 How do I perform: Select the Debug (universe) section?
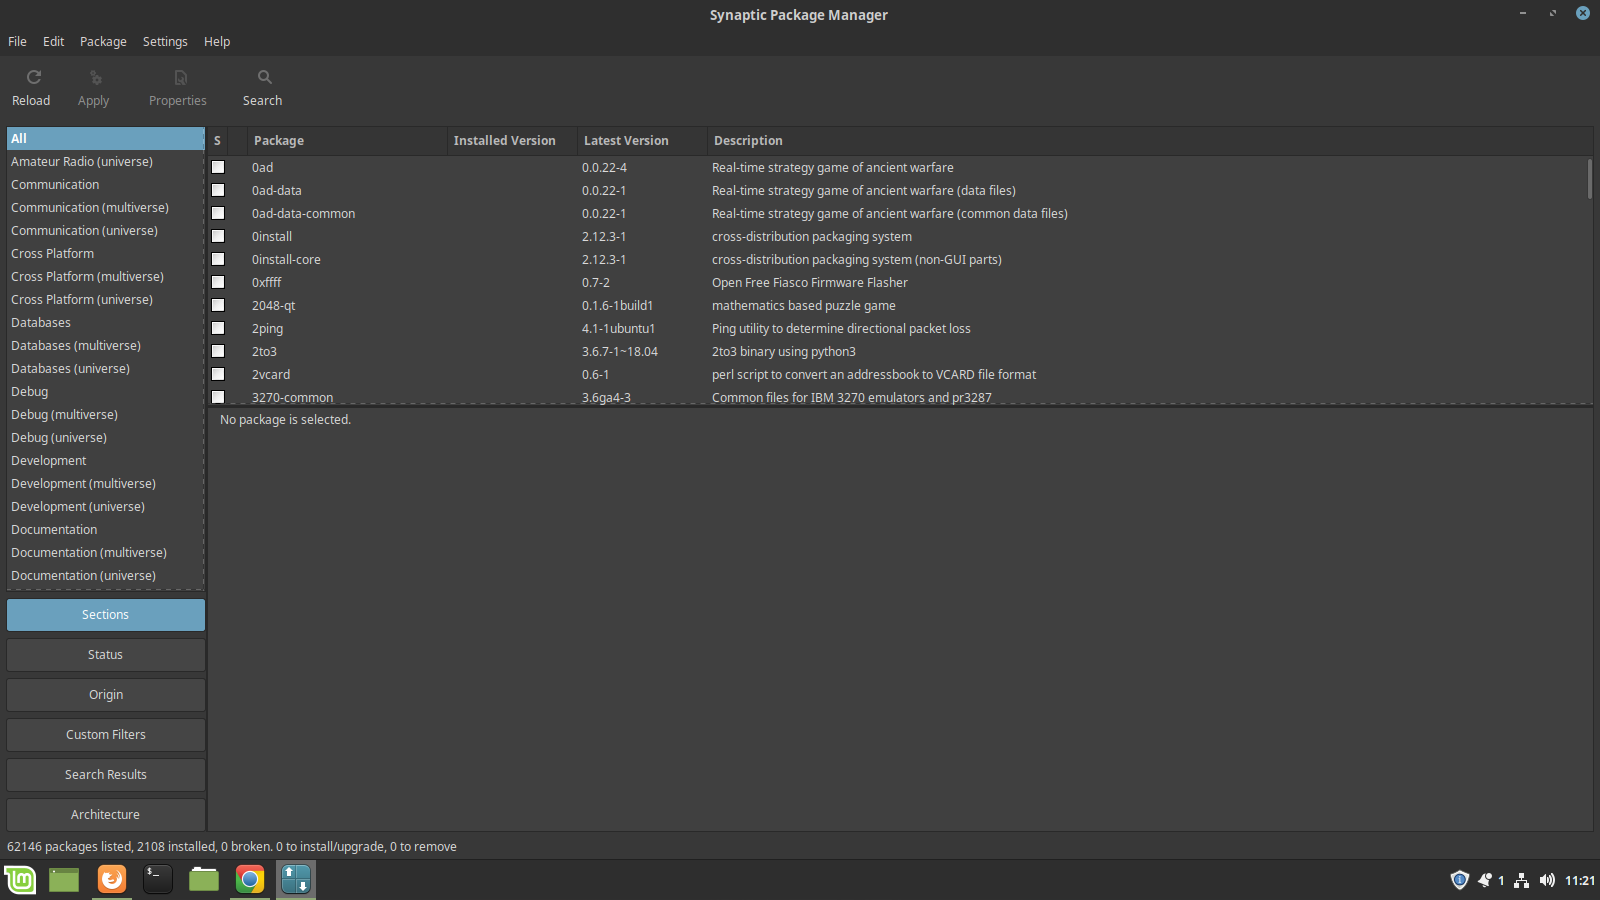coord(106,438)
